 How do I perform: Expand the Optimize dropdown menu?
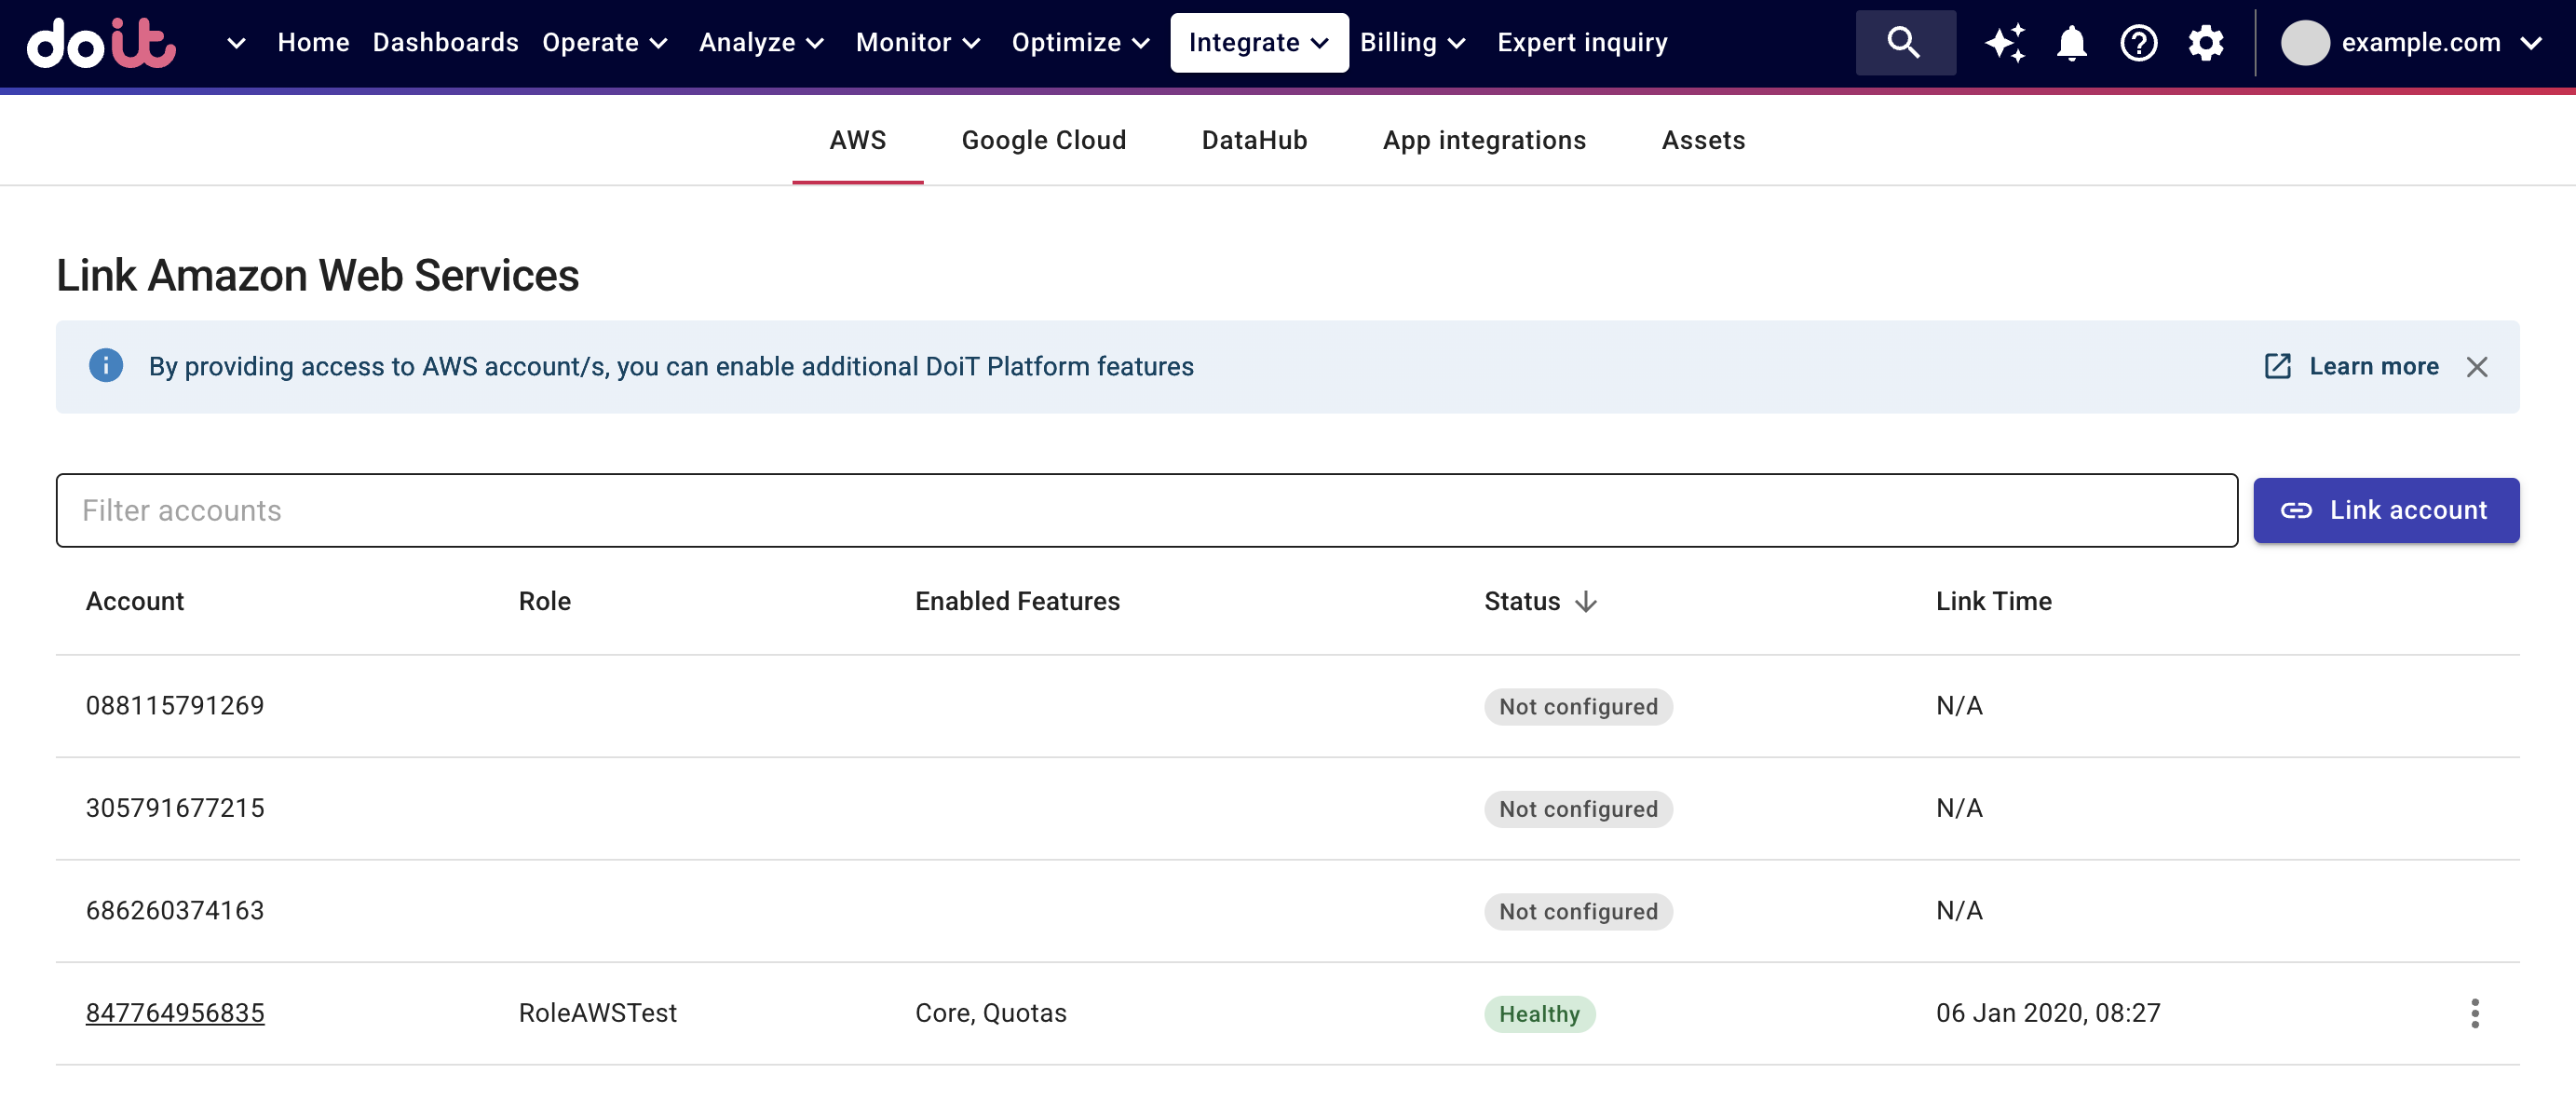(1081, 43)
